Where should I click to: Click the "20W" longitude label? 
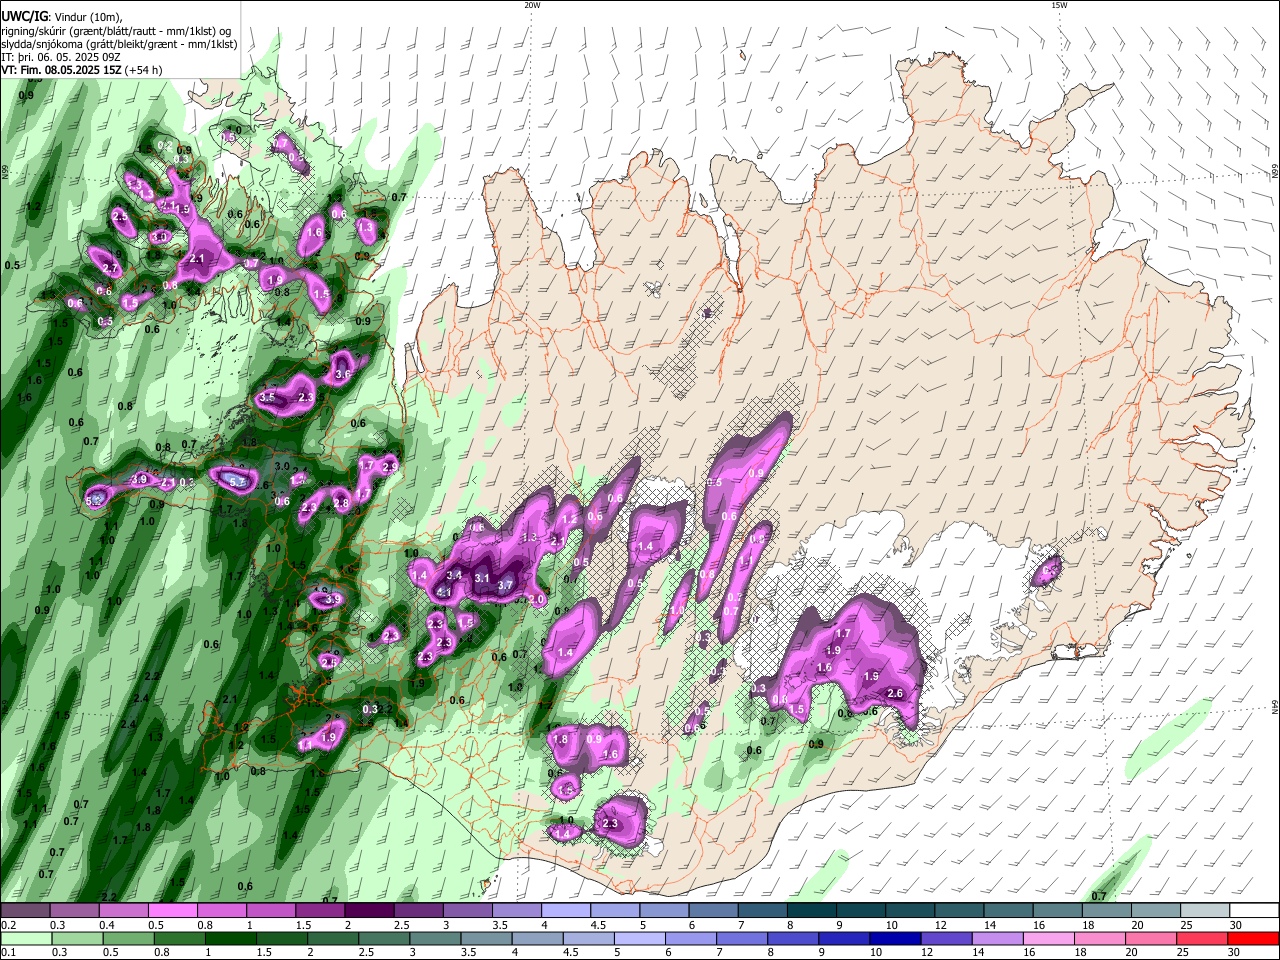[532, 5]
